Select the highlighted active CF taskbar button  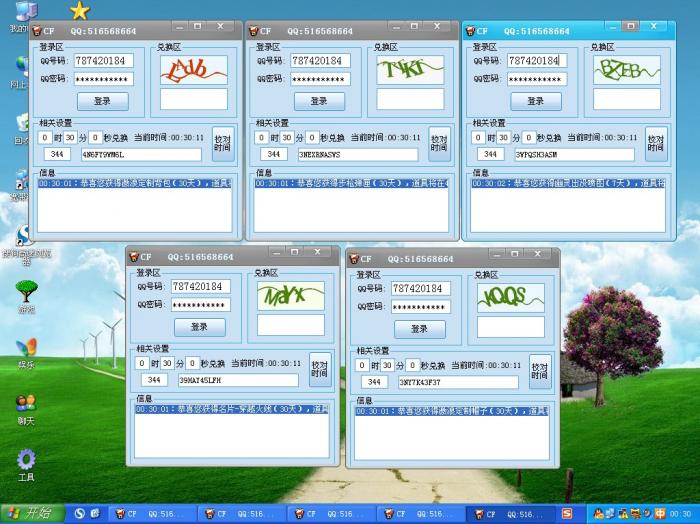click(x=510, y=514)
